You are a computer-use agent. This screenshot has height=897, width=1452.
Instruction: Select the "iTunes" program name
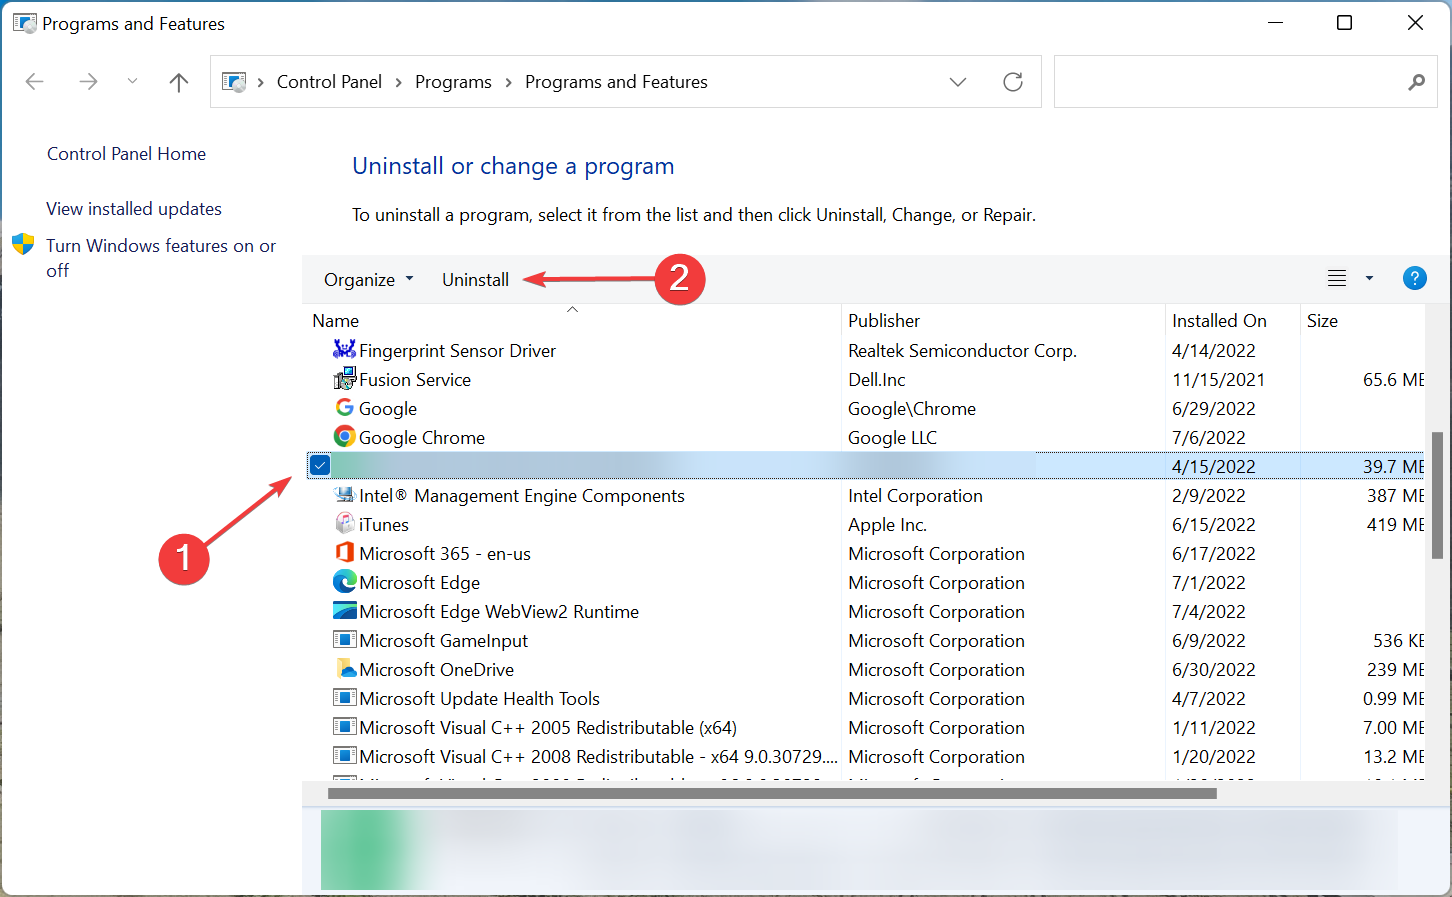point(384,525)
